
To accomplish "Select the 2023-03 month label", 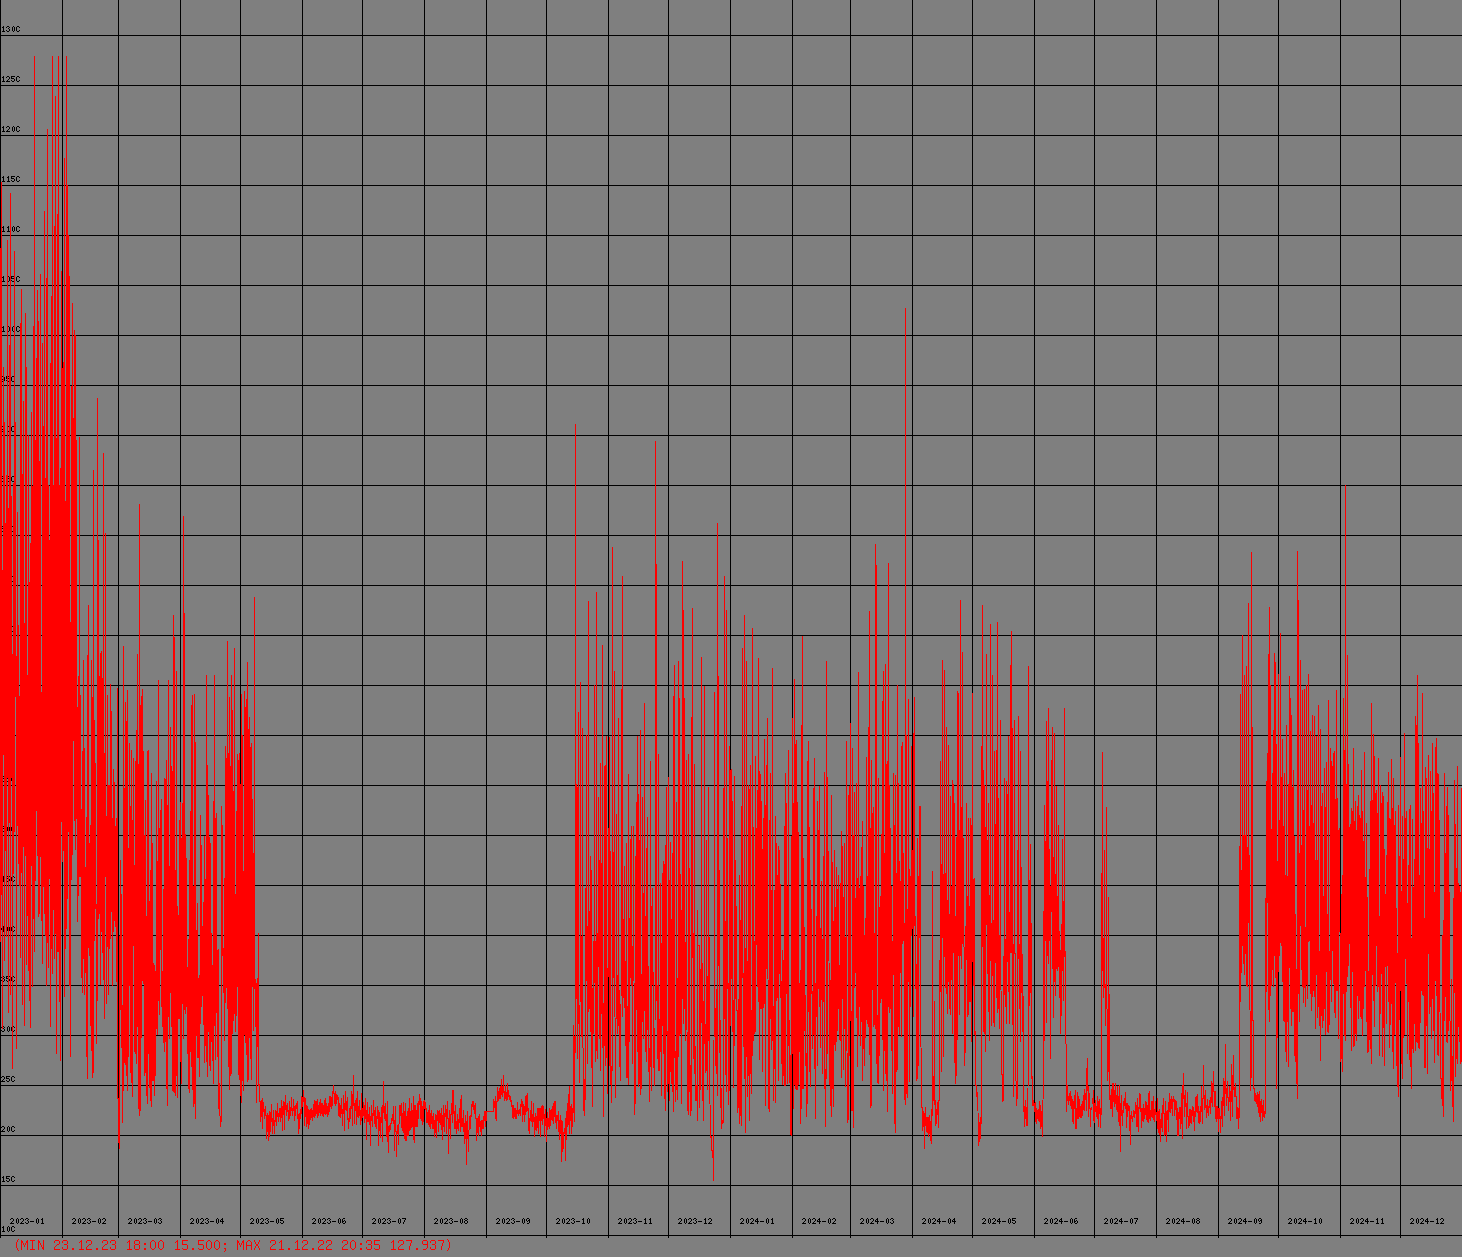I will [x=145, y=1221].
